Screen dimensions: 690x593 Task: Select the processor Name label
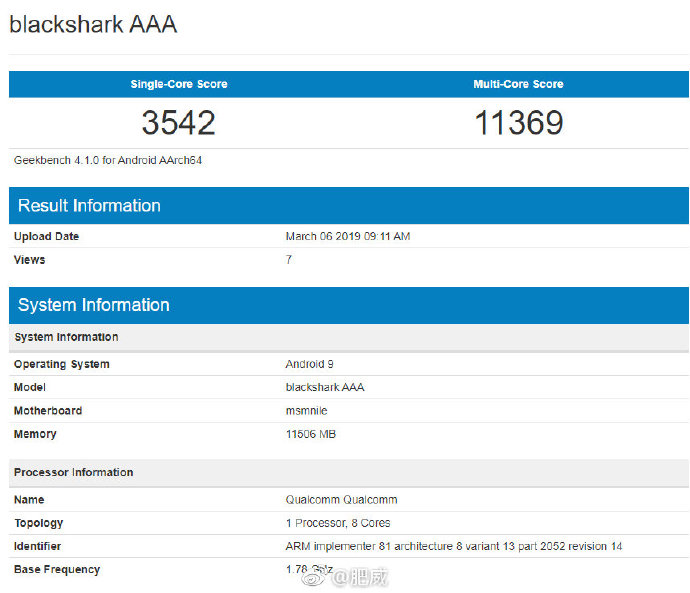point(29,500)
